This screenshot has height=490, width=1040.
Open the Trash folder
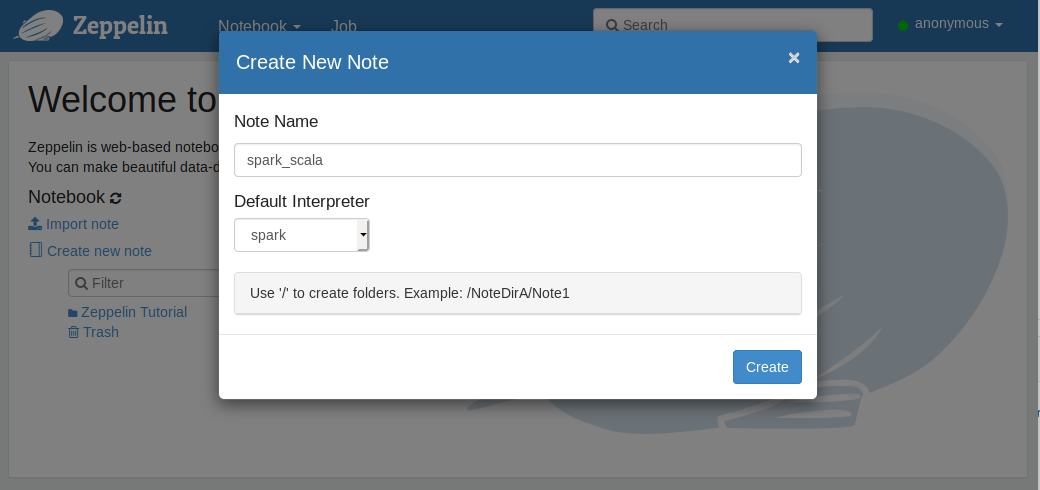click(x=101, y=332)
